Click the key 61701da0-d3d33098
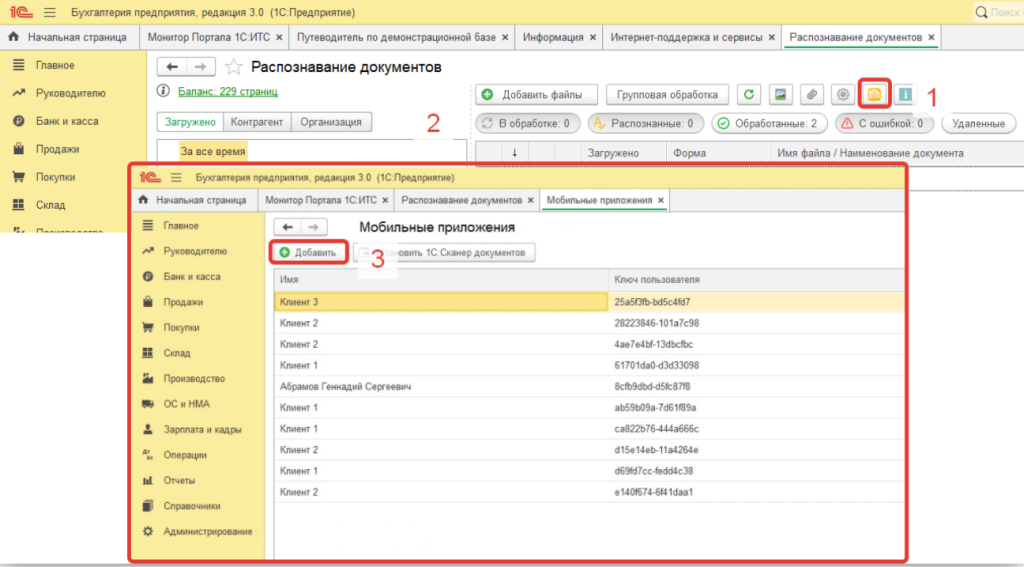1024x567 pixels. (656, 365)
